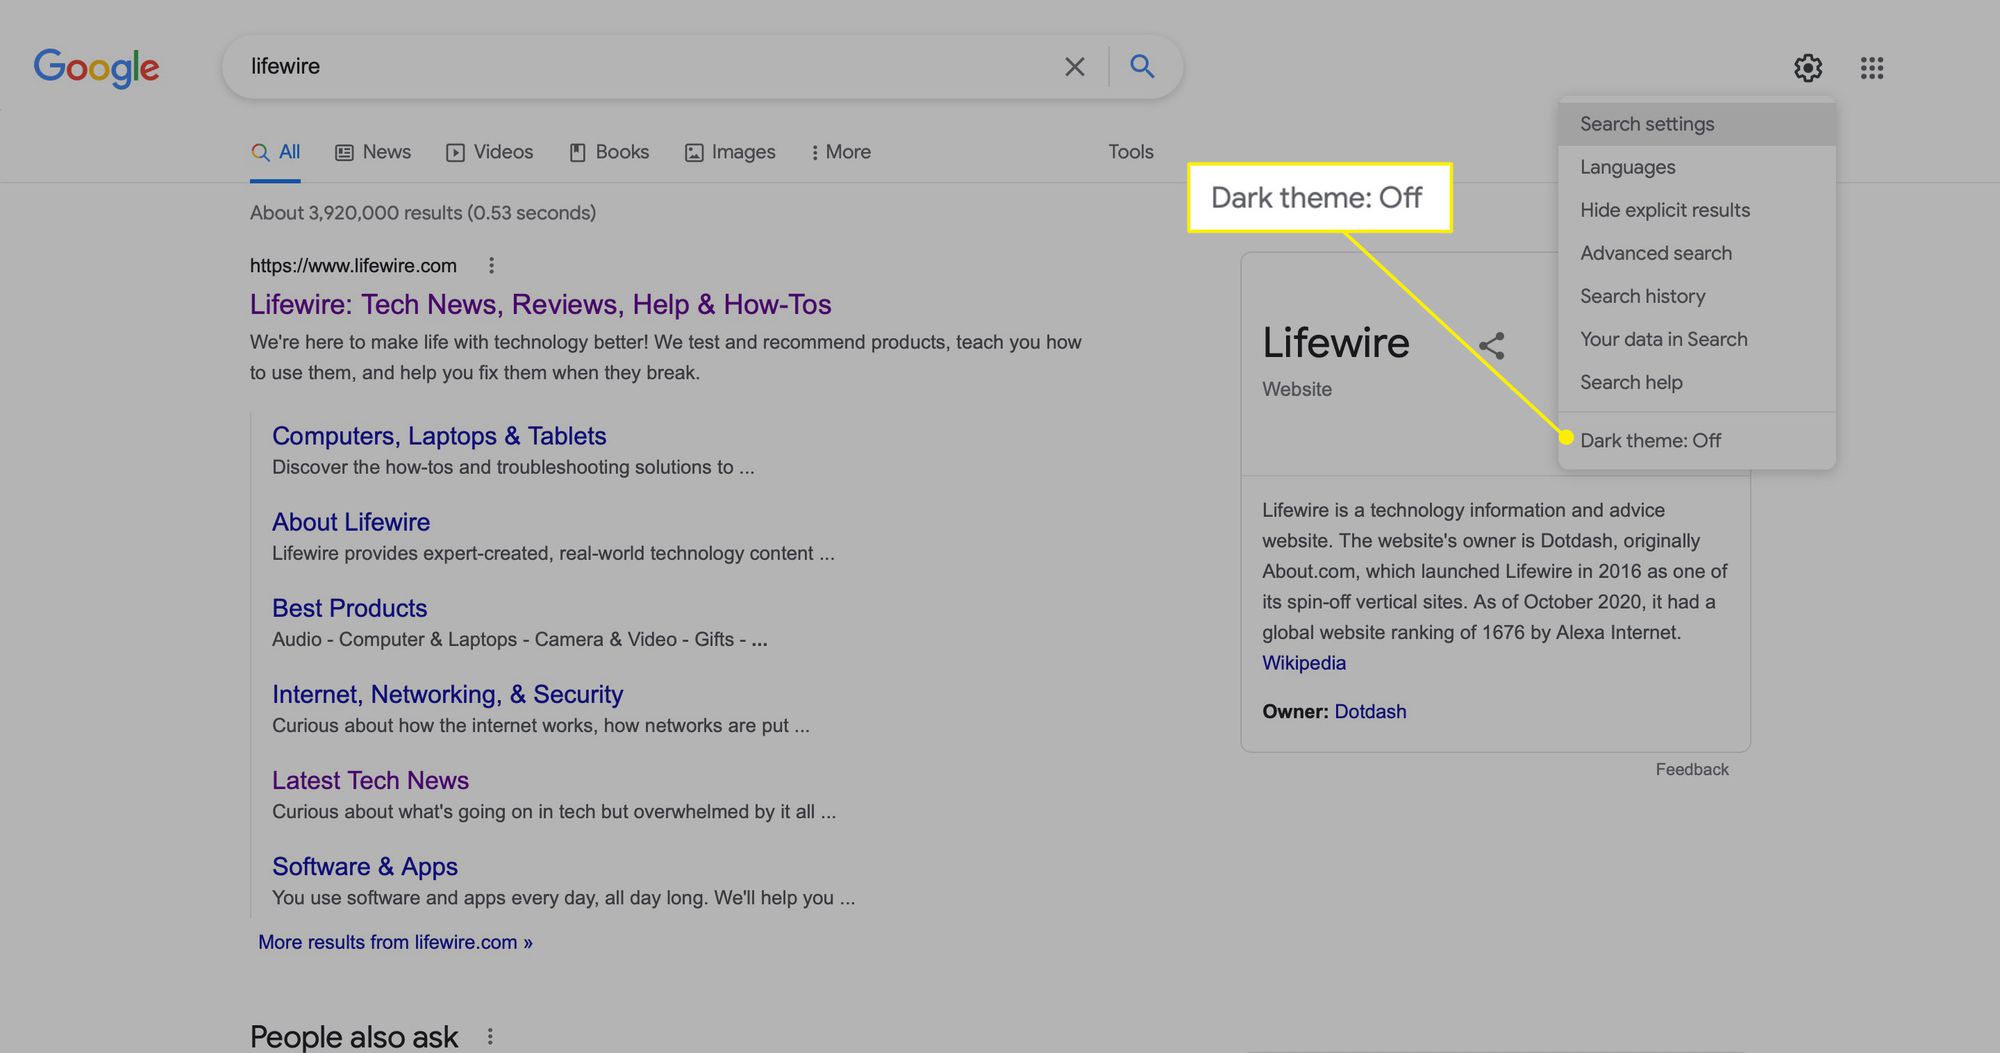
Task: Open the Google apps grid icon
Action: tap(1872, 68)
